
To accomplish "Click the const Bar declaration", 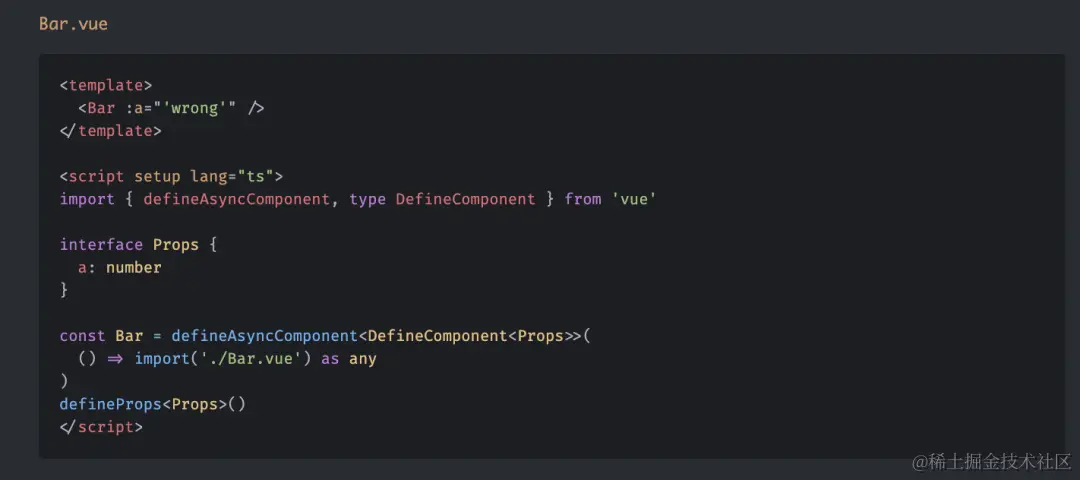I will 101,336.
